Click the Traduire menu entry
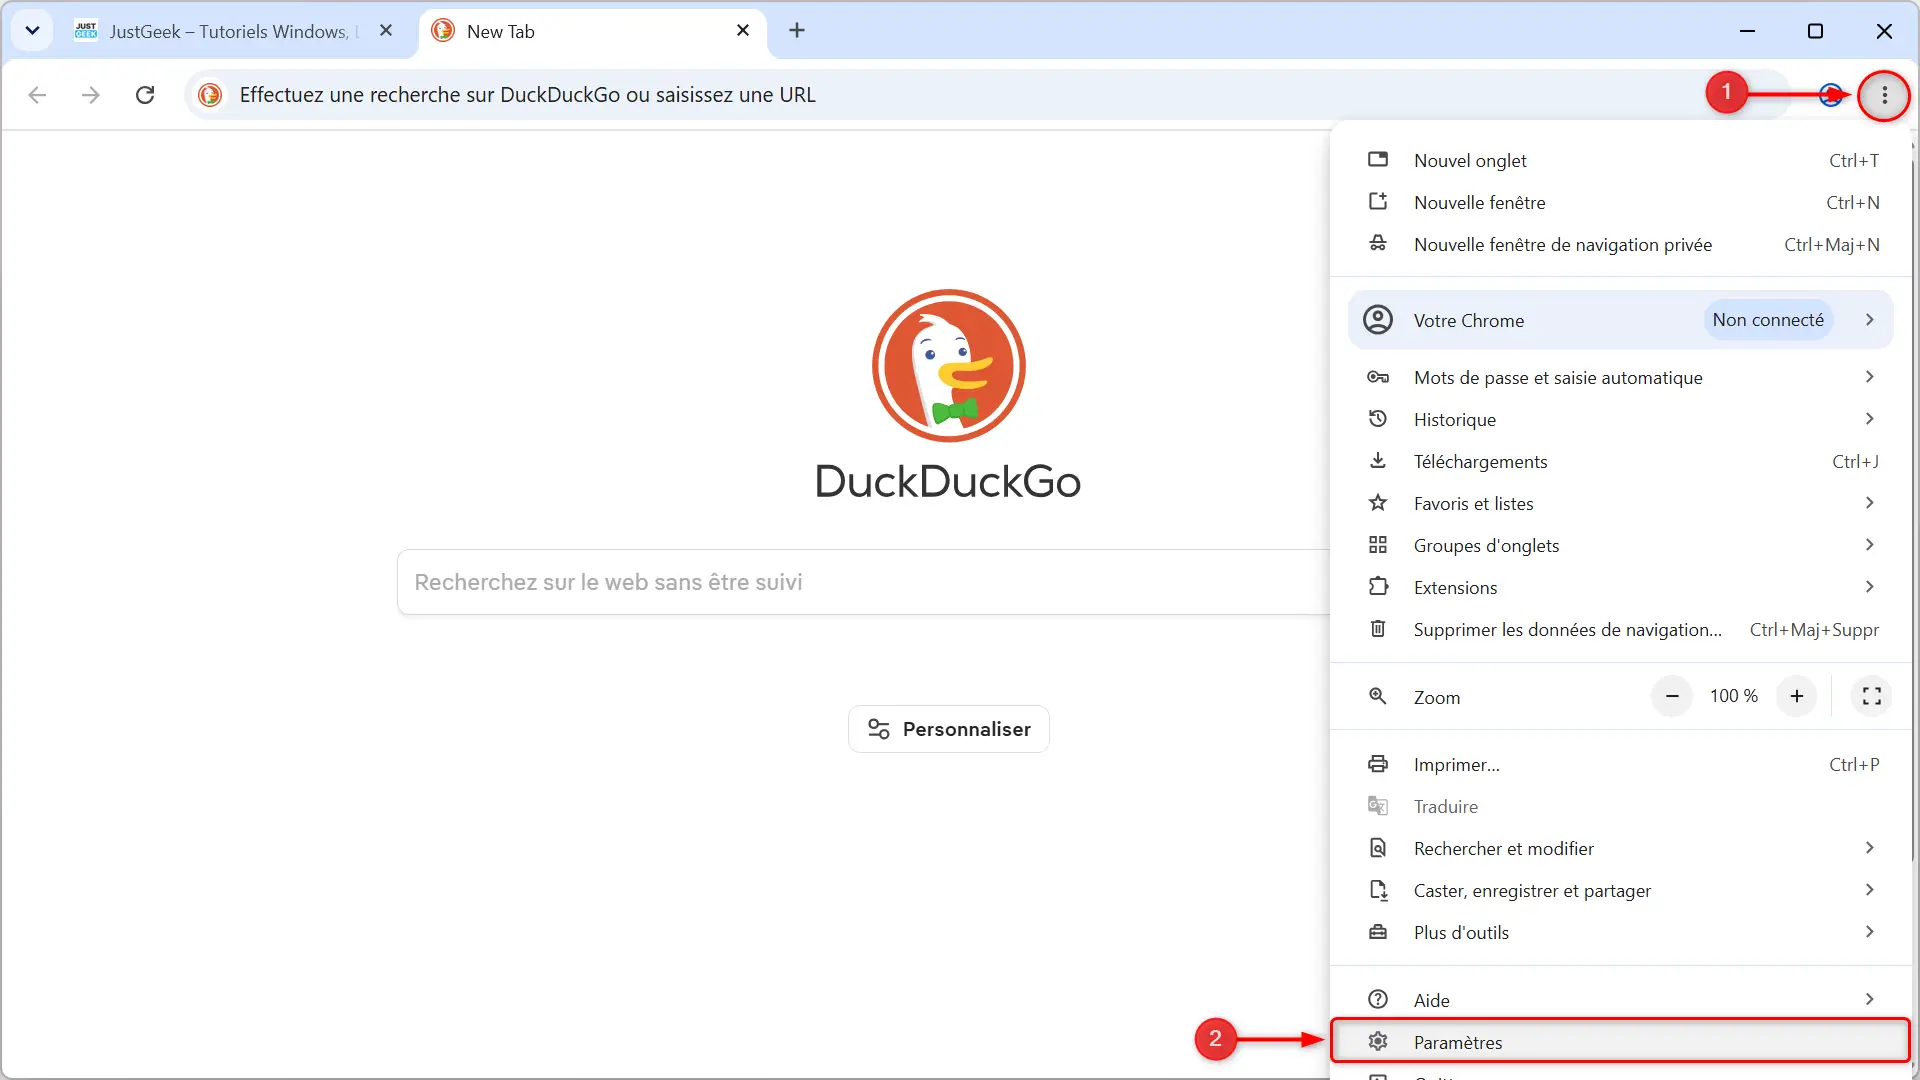This screenshot has width=1920, height=1080. (x=1621, y=807)
